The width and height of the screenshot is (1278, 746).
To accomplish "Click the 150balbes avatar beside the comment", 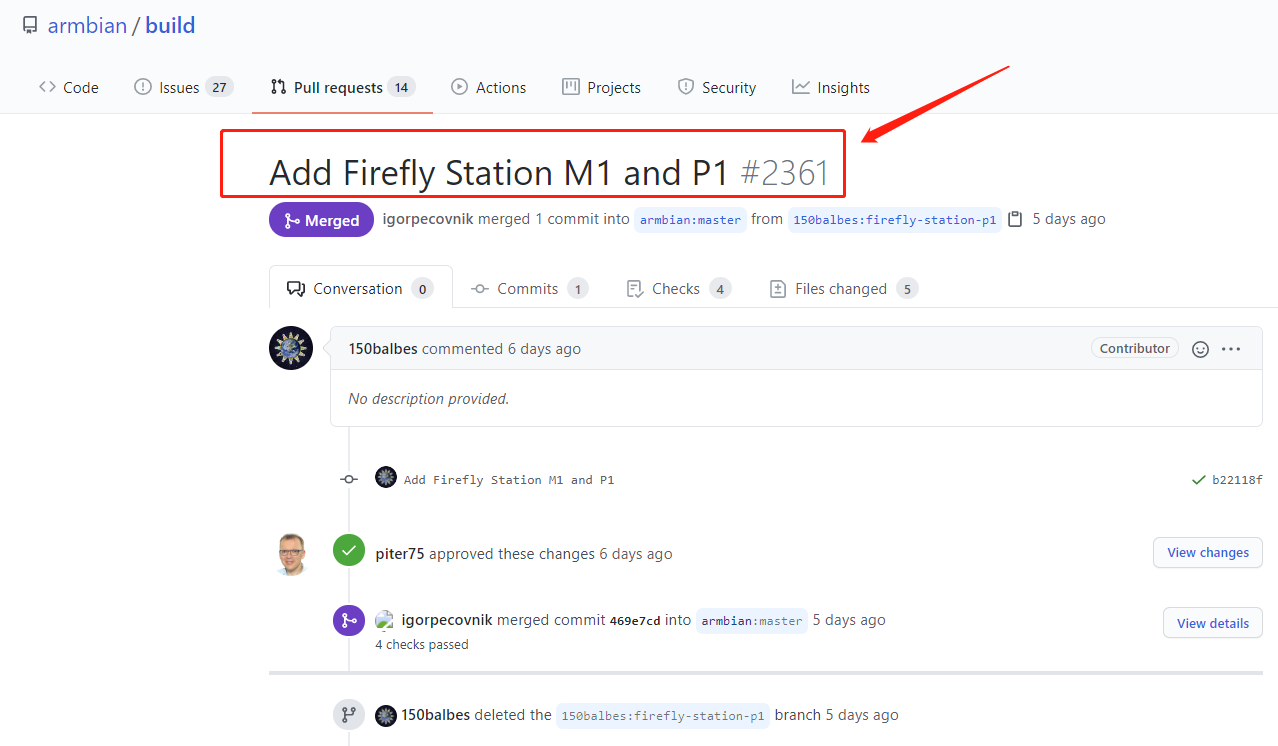I will click(291, 348).
